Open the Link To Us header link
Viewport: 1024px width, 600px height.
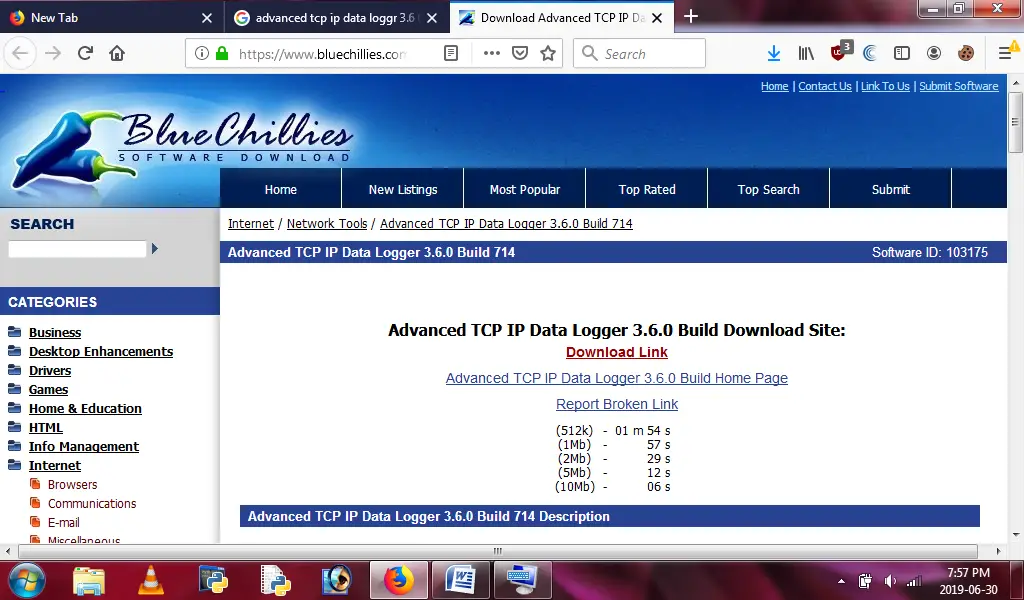click(x=885, y=86)
